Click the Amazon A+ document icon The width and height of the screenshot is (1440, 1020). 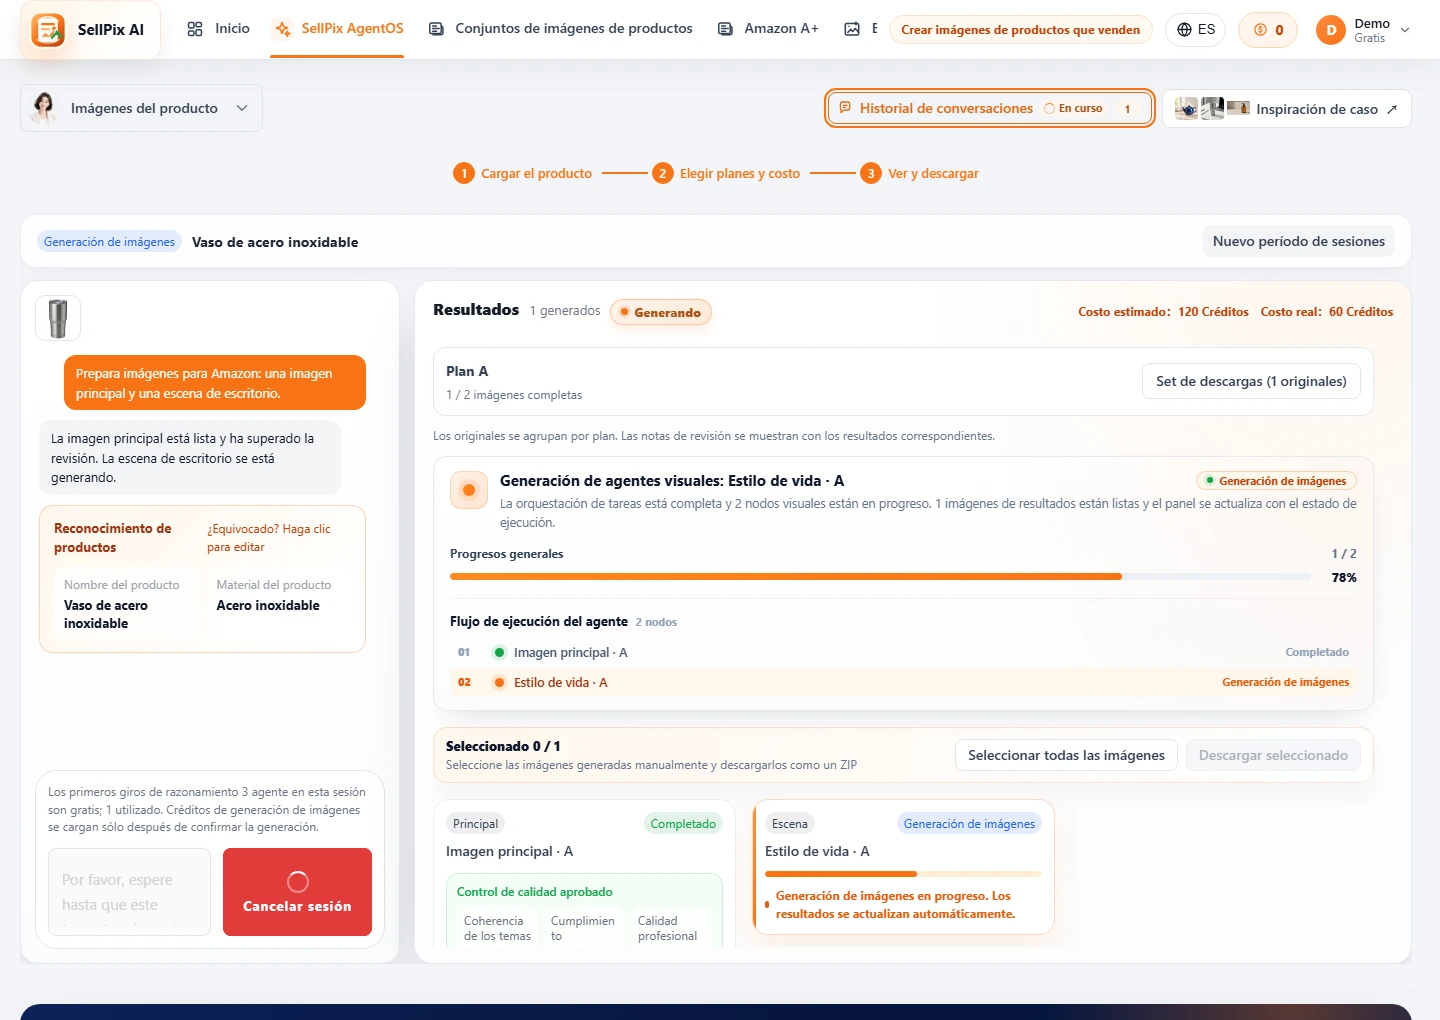[725, 29]
